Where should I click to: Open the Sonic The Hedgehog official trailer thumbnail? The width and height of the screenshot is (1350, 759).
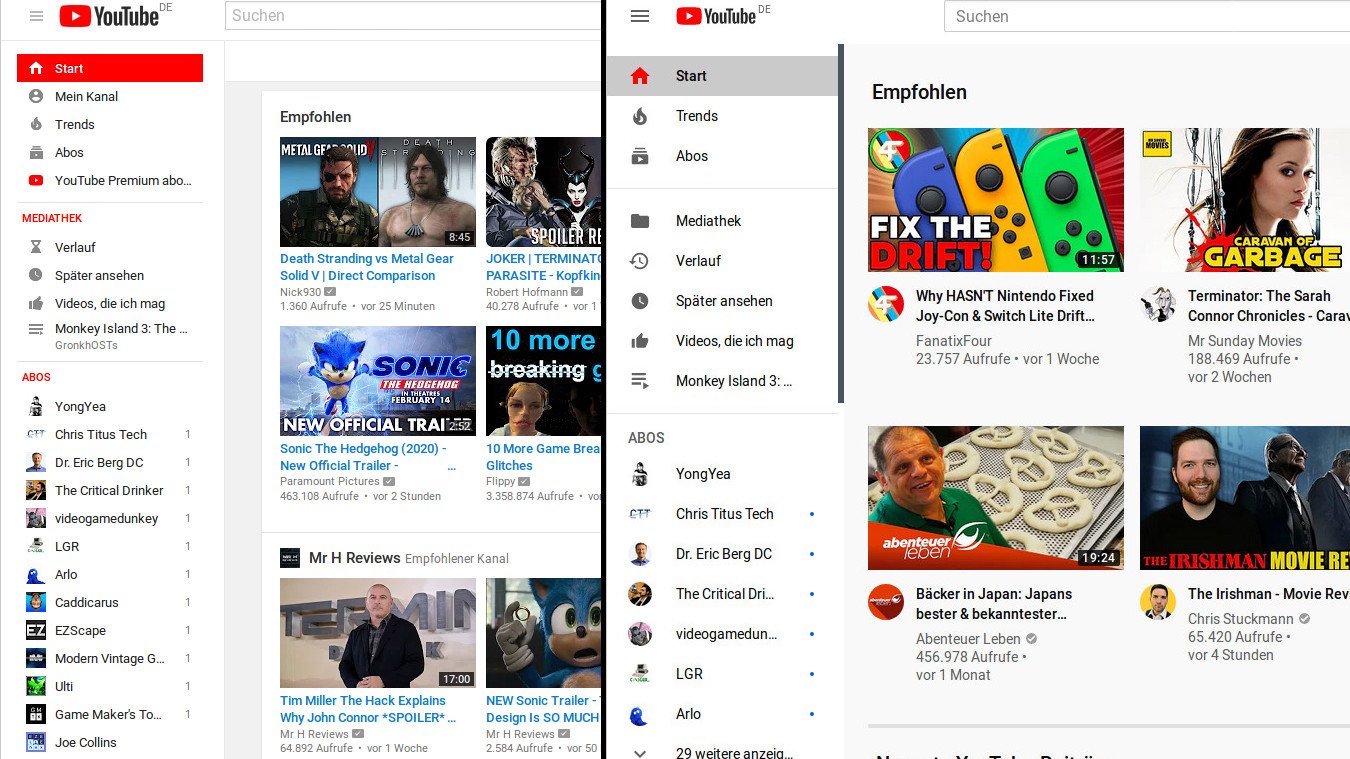tap(378, 381)
